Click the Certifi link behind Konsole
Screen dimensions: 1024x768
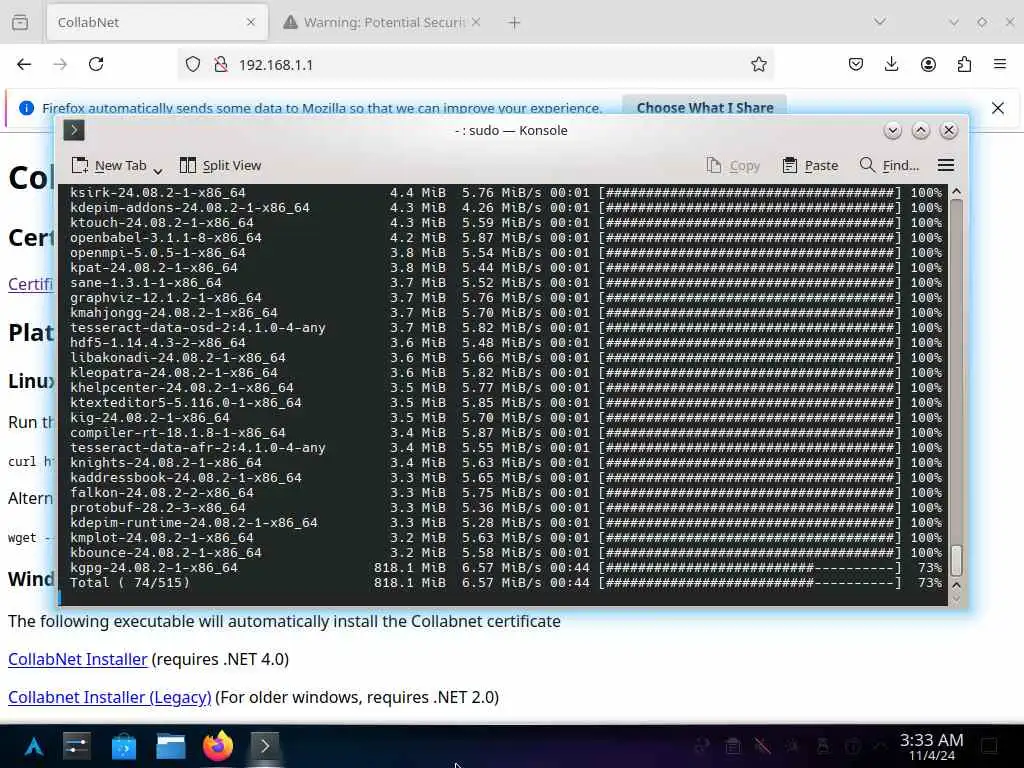click(x=30, y=284)
